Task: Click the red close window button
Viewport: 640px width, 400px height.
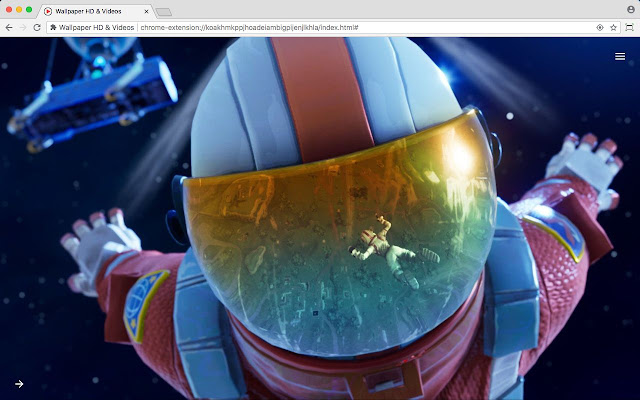Action: click(x=9, y=9)
